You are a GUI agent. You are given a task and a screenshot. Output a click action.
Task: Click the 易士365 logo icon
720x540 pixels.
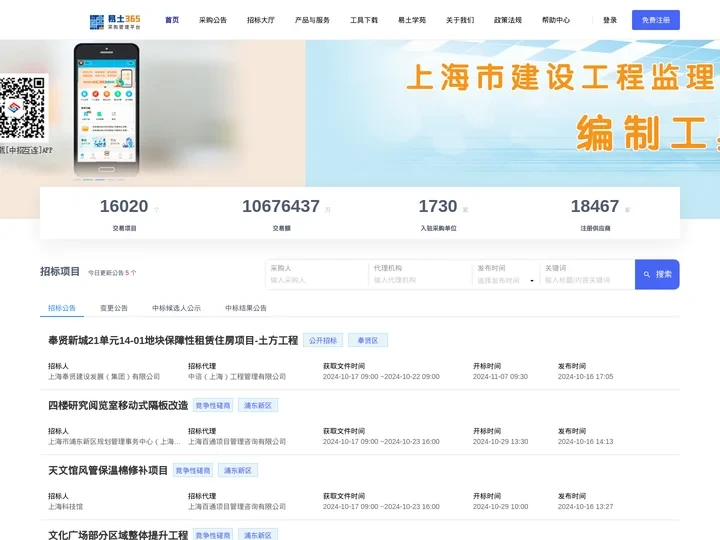pos(97,20)
